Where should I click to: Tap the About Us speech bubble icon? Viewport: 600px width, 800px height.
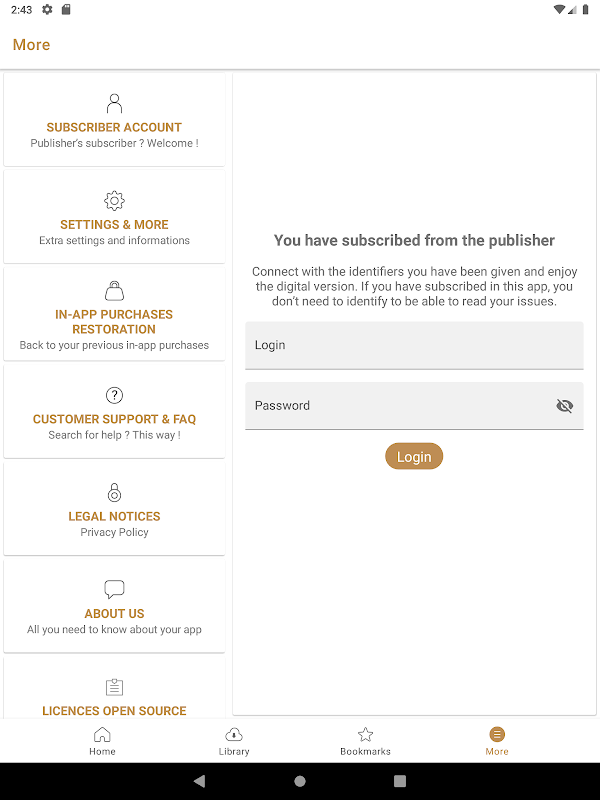114,589
